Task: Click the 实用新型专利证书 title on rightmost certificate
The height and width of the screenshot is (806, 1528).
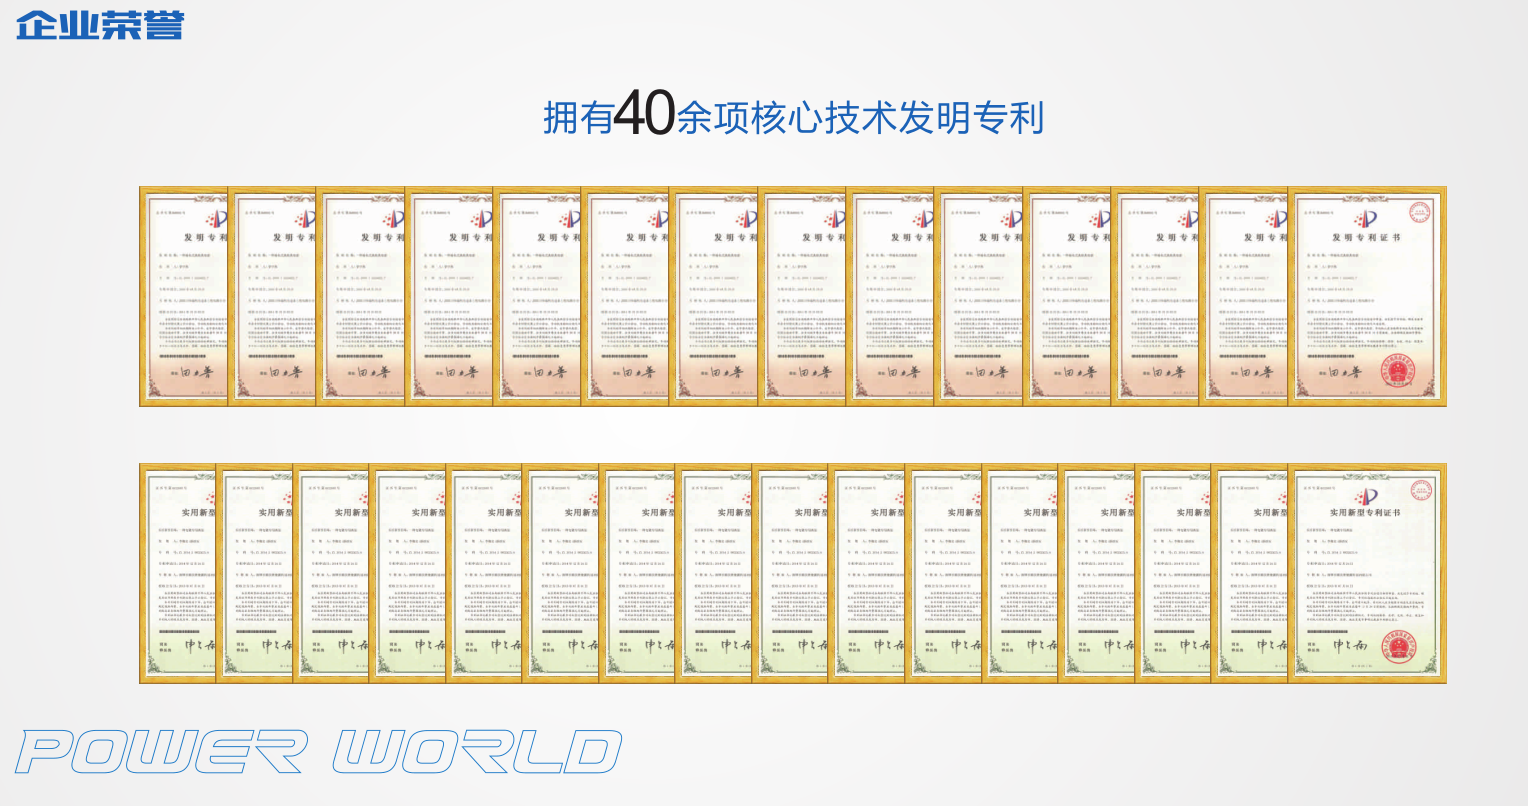Action: (x=1364, y=513)
